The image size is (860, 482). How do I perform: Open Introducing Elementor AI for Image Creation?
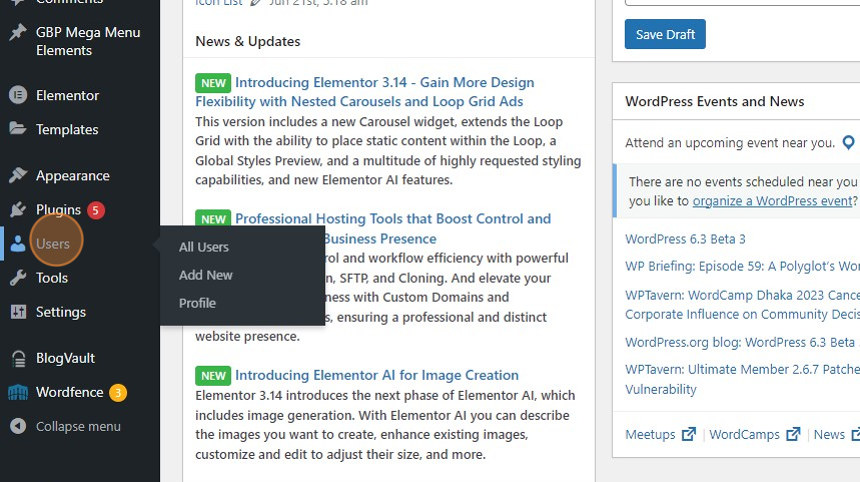point(377,375)
